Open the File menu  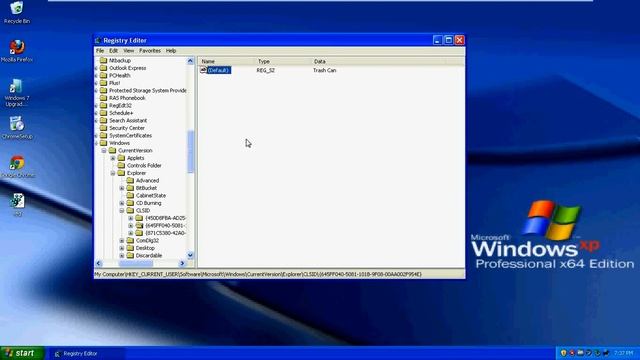pos(100,51)
